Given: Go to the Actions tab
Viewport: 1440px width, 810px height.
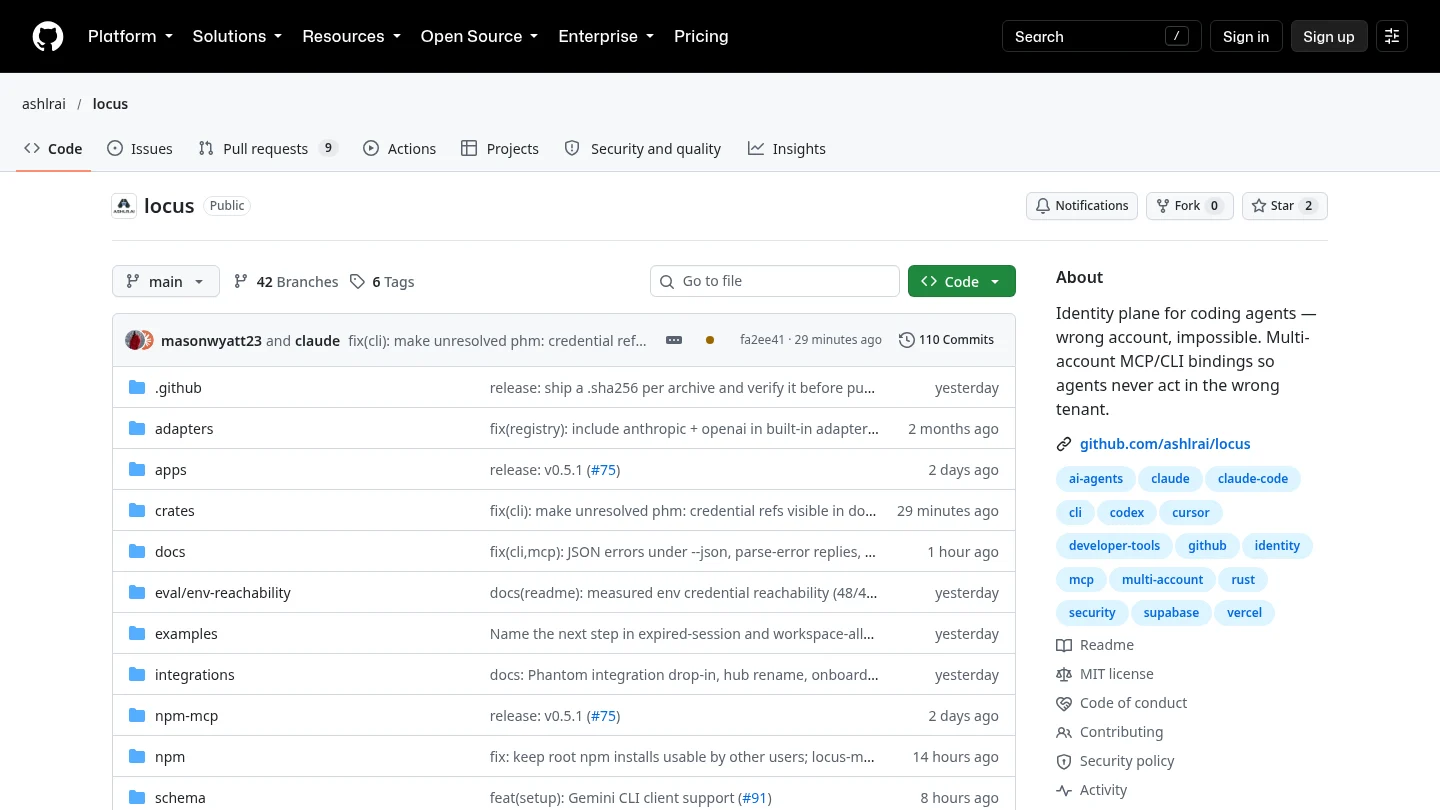Looking at the screenshot, I should tap(400, 148).
